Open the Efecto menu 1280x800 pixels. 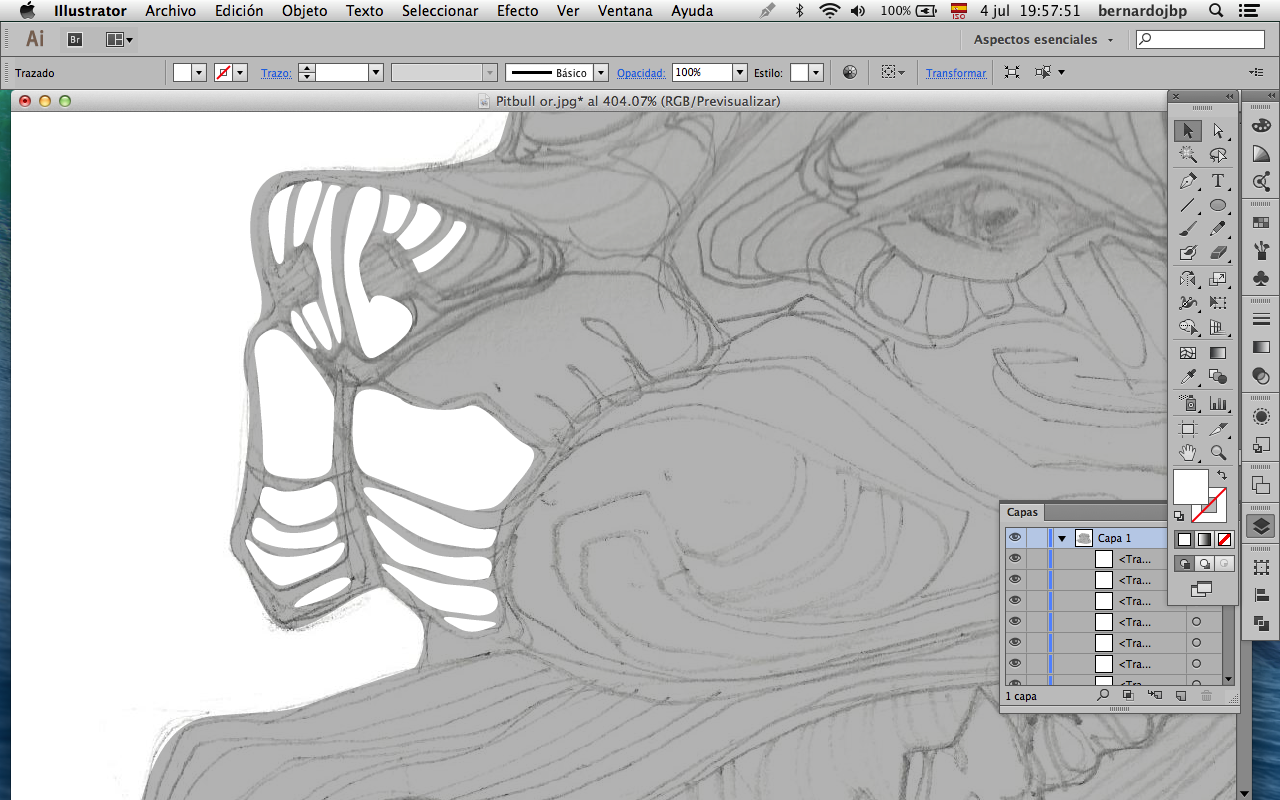[x=518, y=11]
